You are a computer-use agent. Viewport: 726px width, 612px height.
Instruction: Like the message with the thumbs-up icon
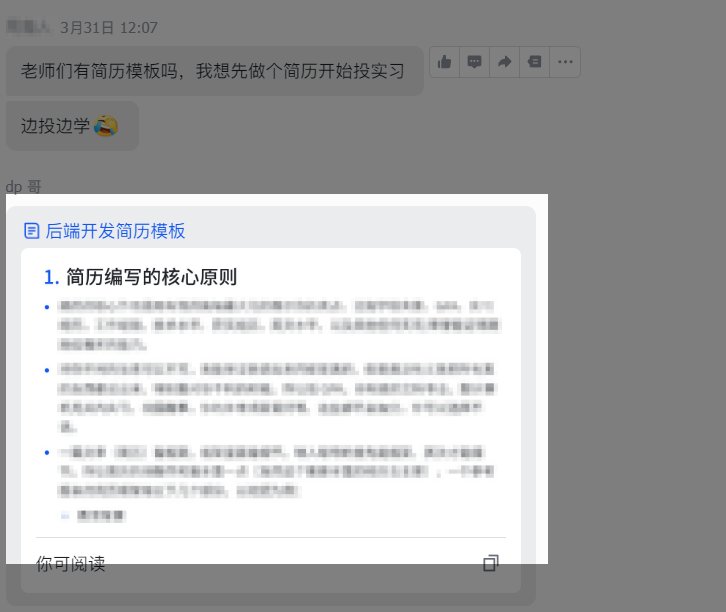click(x=444, y=62)
